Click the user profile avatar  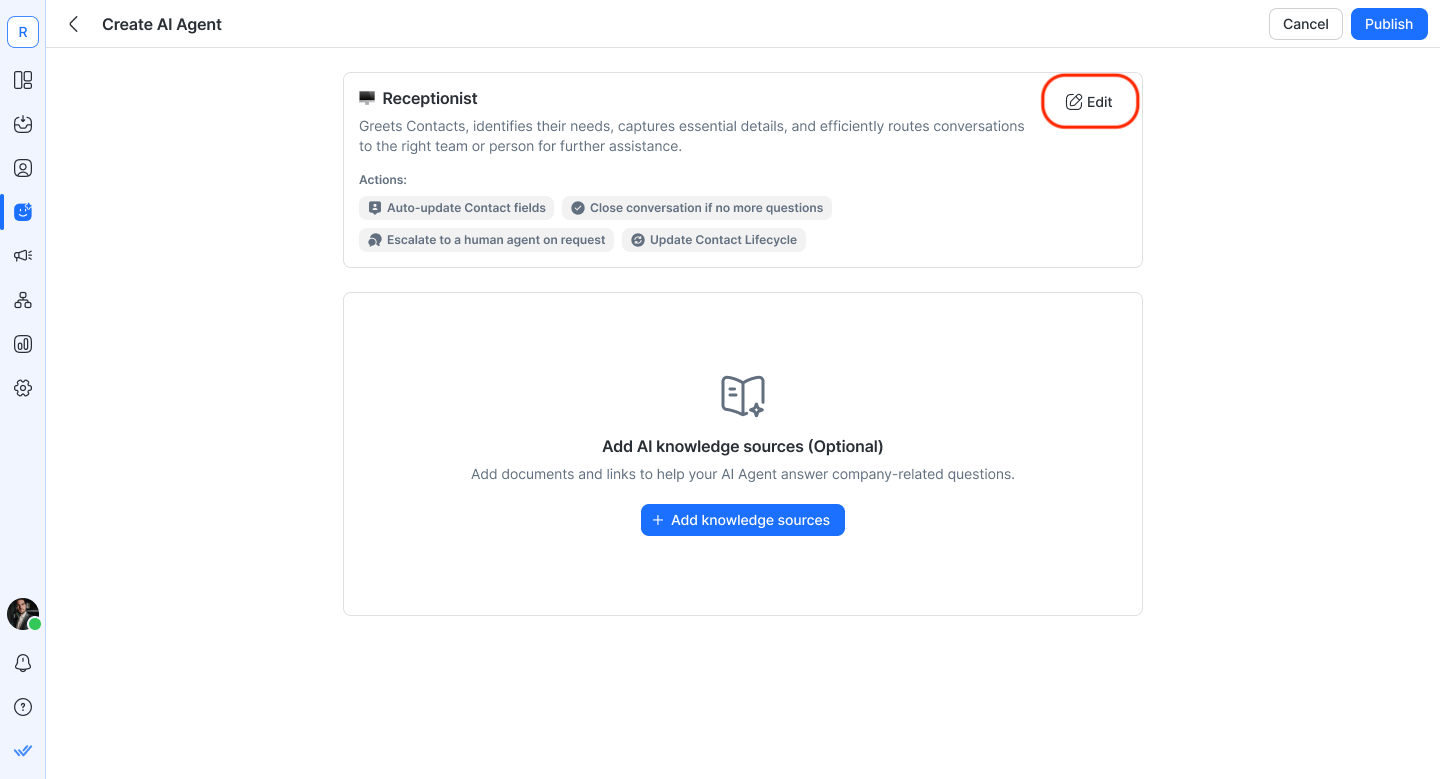(x=23, y=614)
